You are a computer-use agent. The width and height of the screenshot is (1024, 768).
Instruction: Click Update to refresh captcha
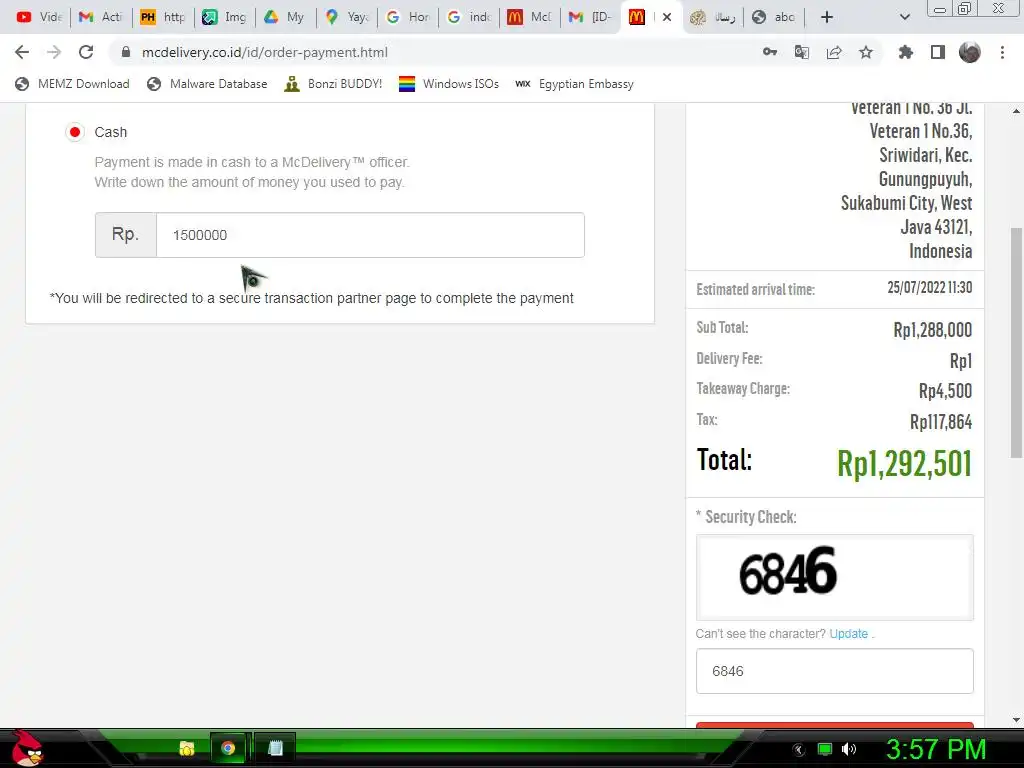[848, 633]
